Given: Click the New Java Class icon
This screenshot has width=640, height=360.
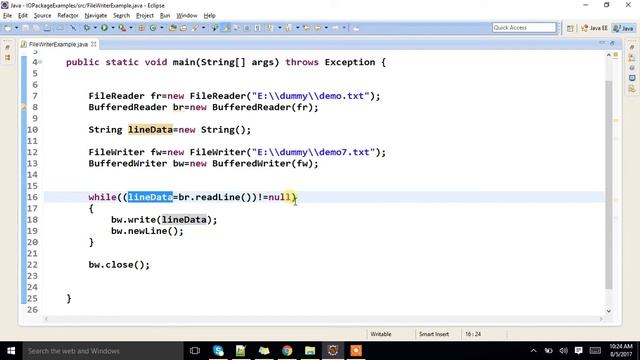Looking at the screenshot, I should (153, 28).
